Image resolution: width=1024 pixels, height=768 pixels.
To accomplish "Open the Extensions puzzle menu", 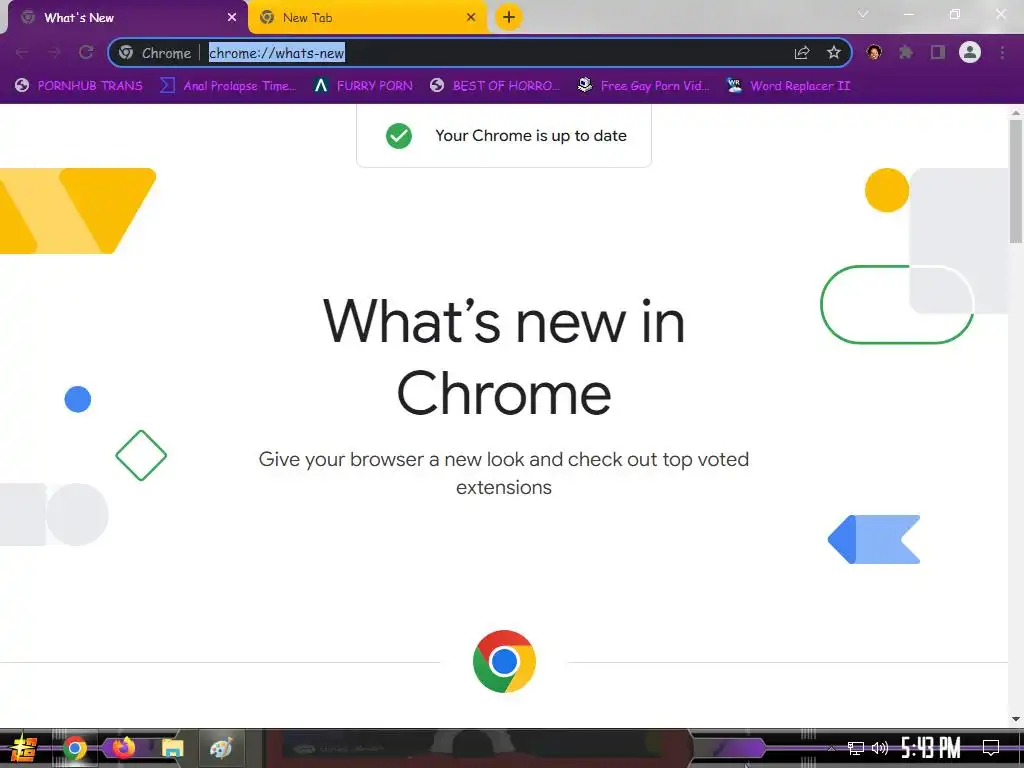I will (906, 52).
